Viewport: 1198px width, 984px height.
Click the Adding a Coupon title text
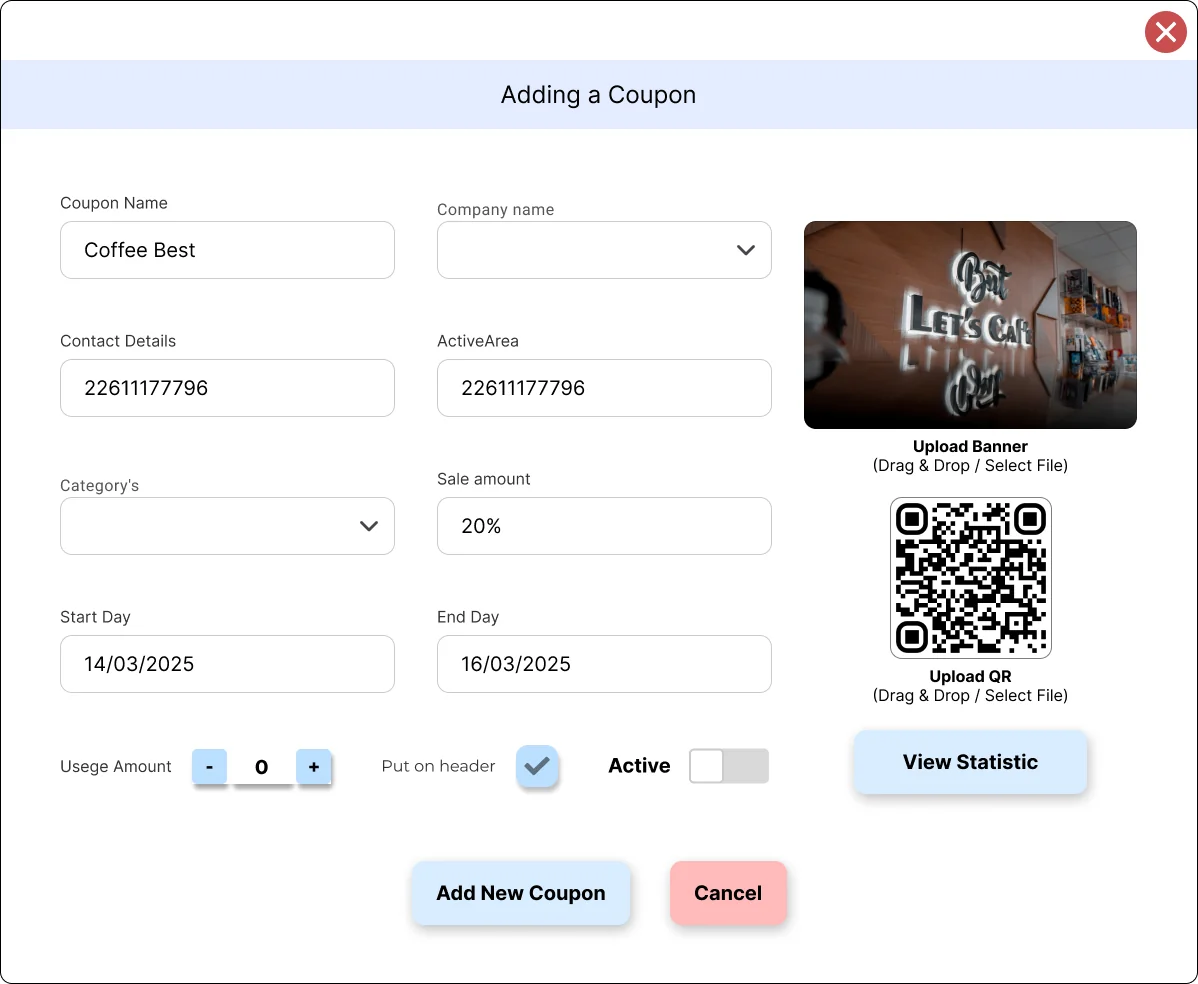(x=598, y=95)
